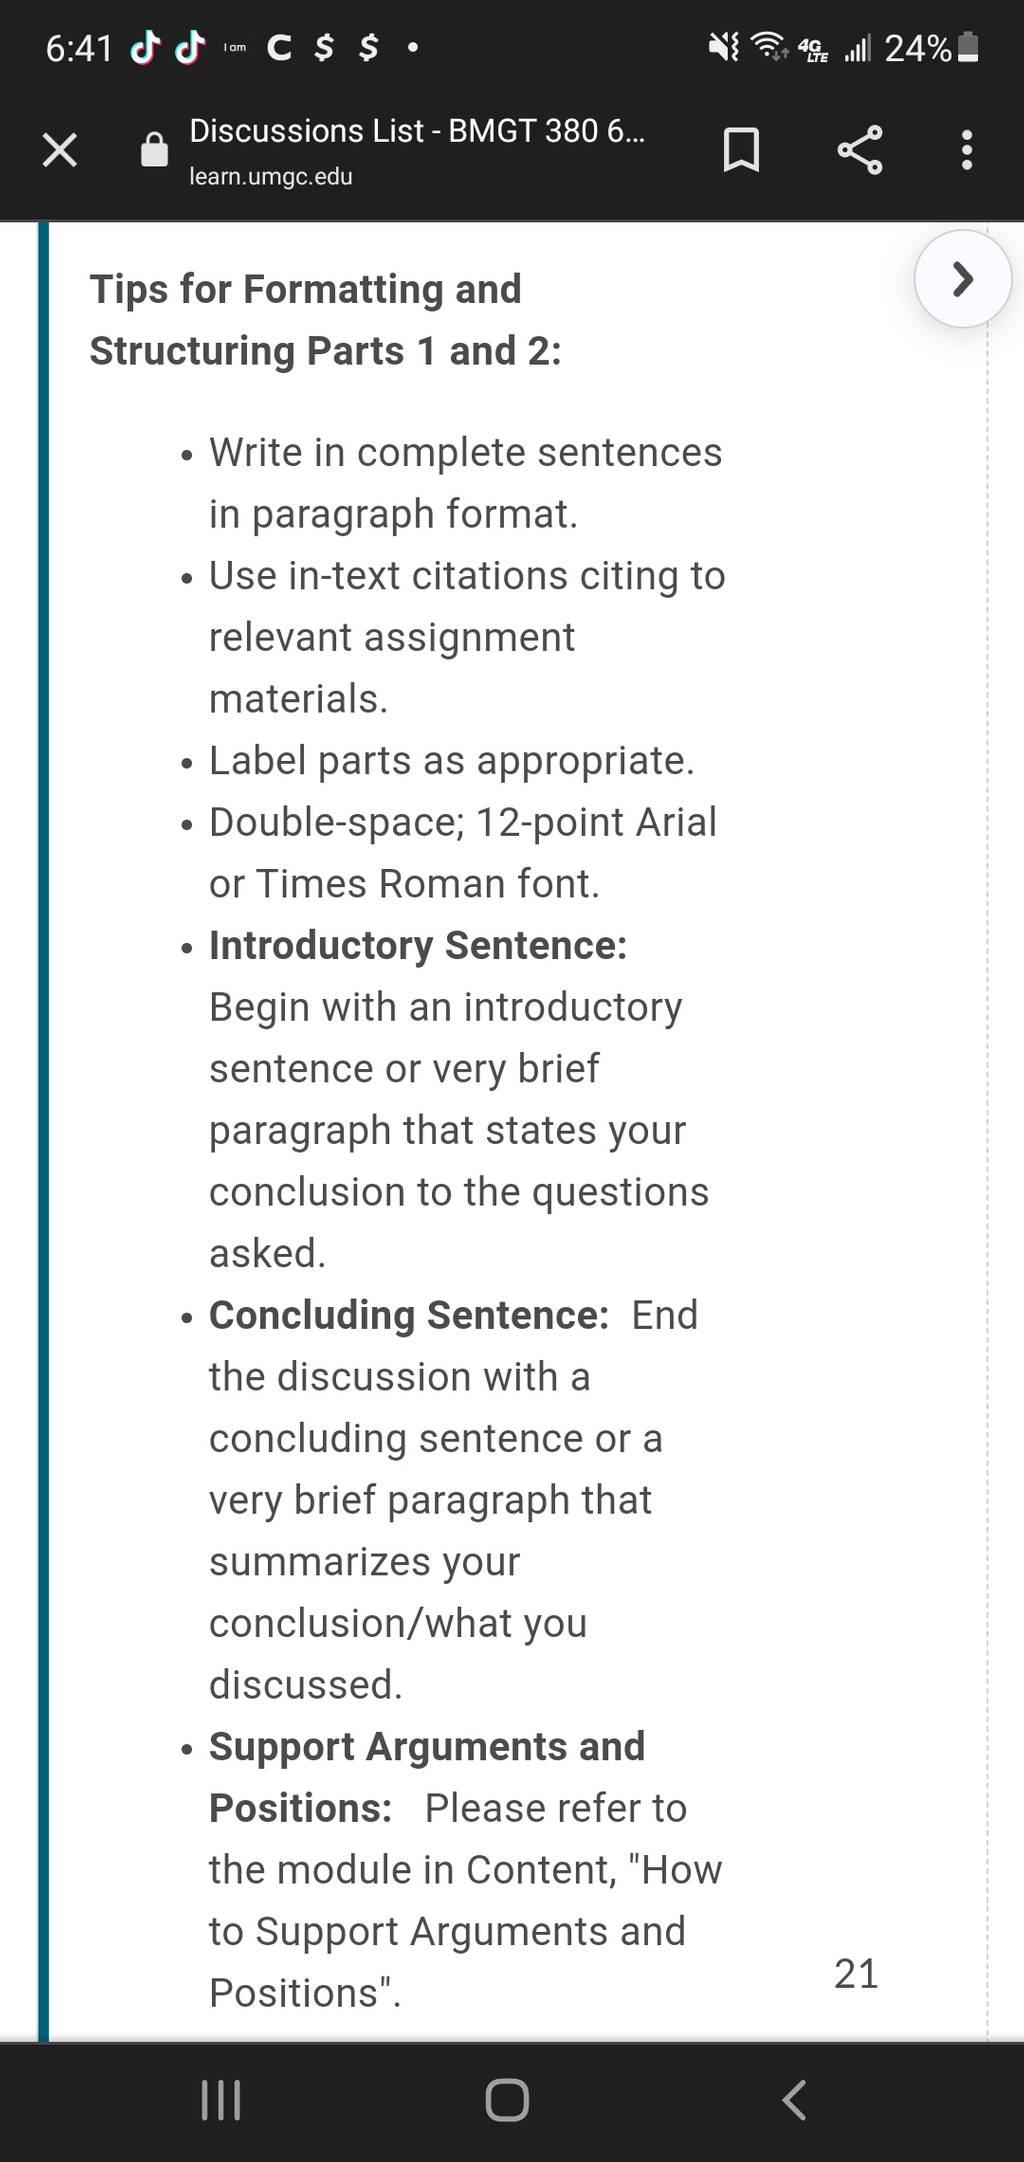Open the share icon in toolbar
This screenshot has width=1024, height=2162.
tap(860, 150)
